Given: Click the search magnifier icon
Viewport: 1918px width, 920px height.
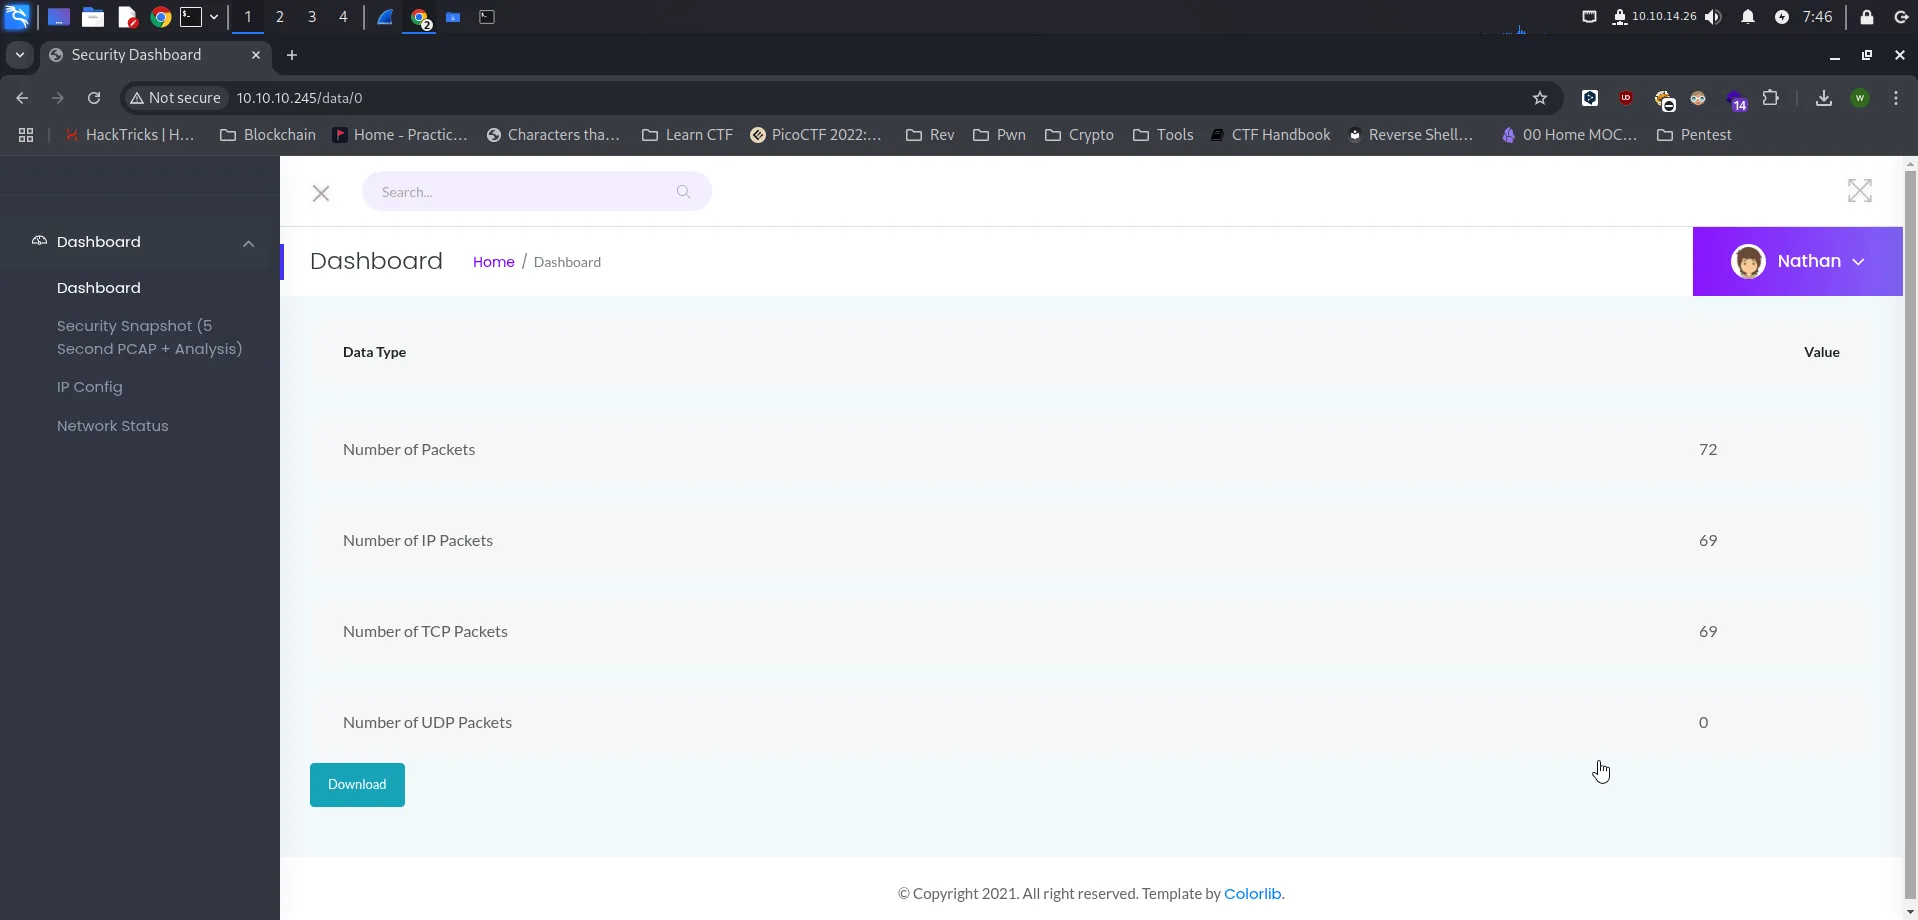Looking at the screenshot, I should 683,192.
